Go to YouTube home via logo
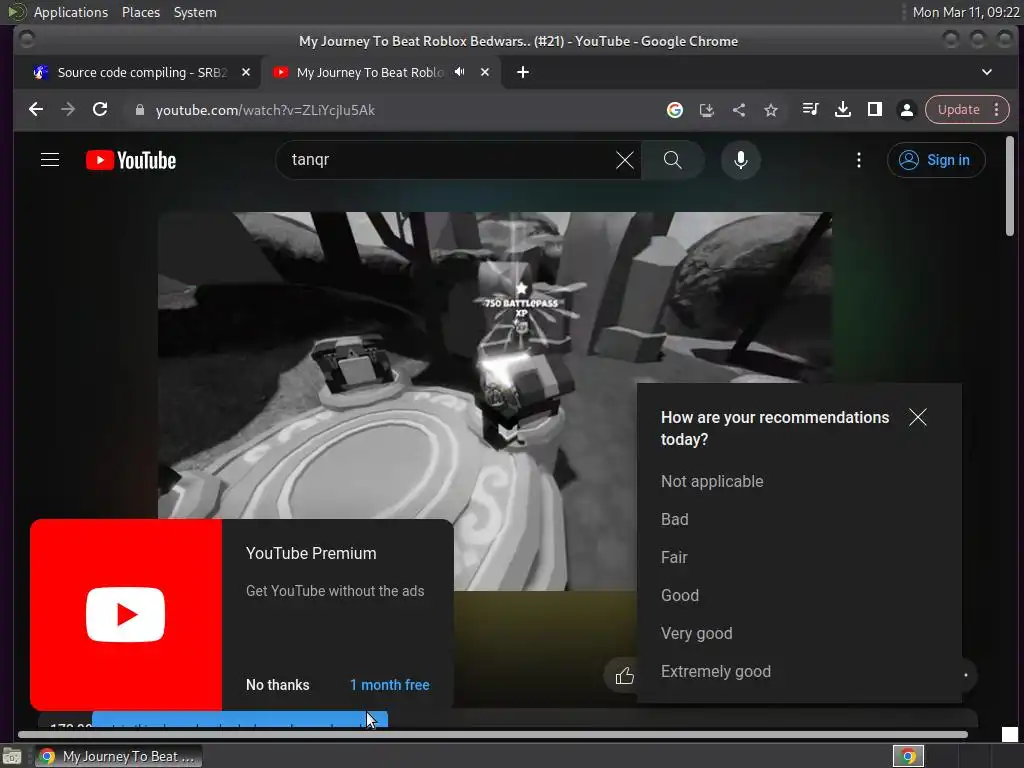1024x768 pixels. click(x=131, y=160)
